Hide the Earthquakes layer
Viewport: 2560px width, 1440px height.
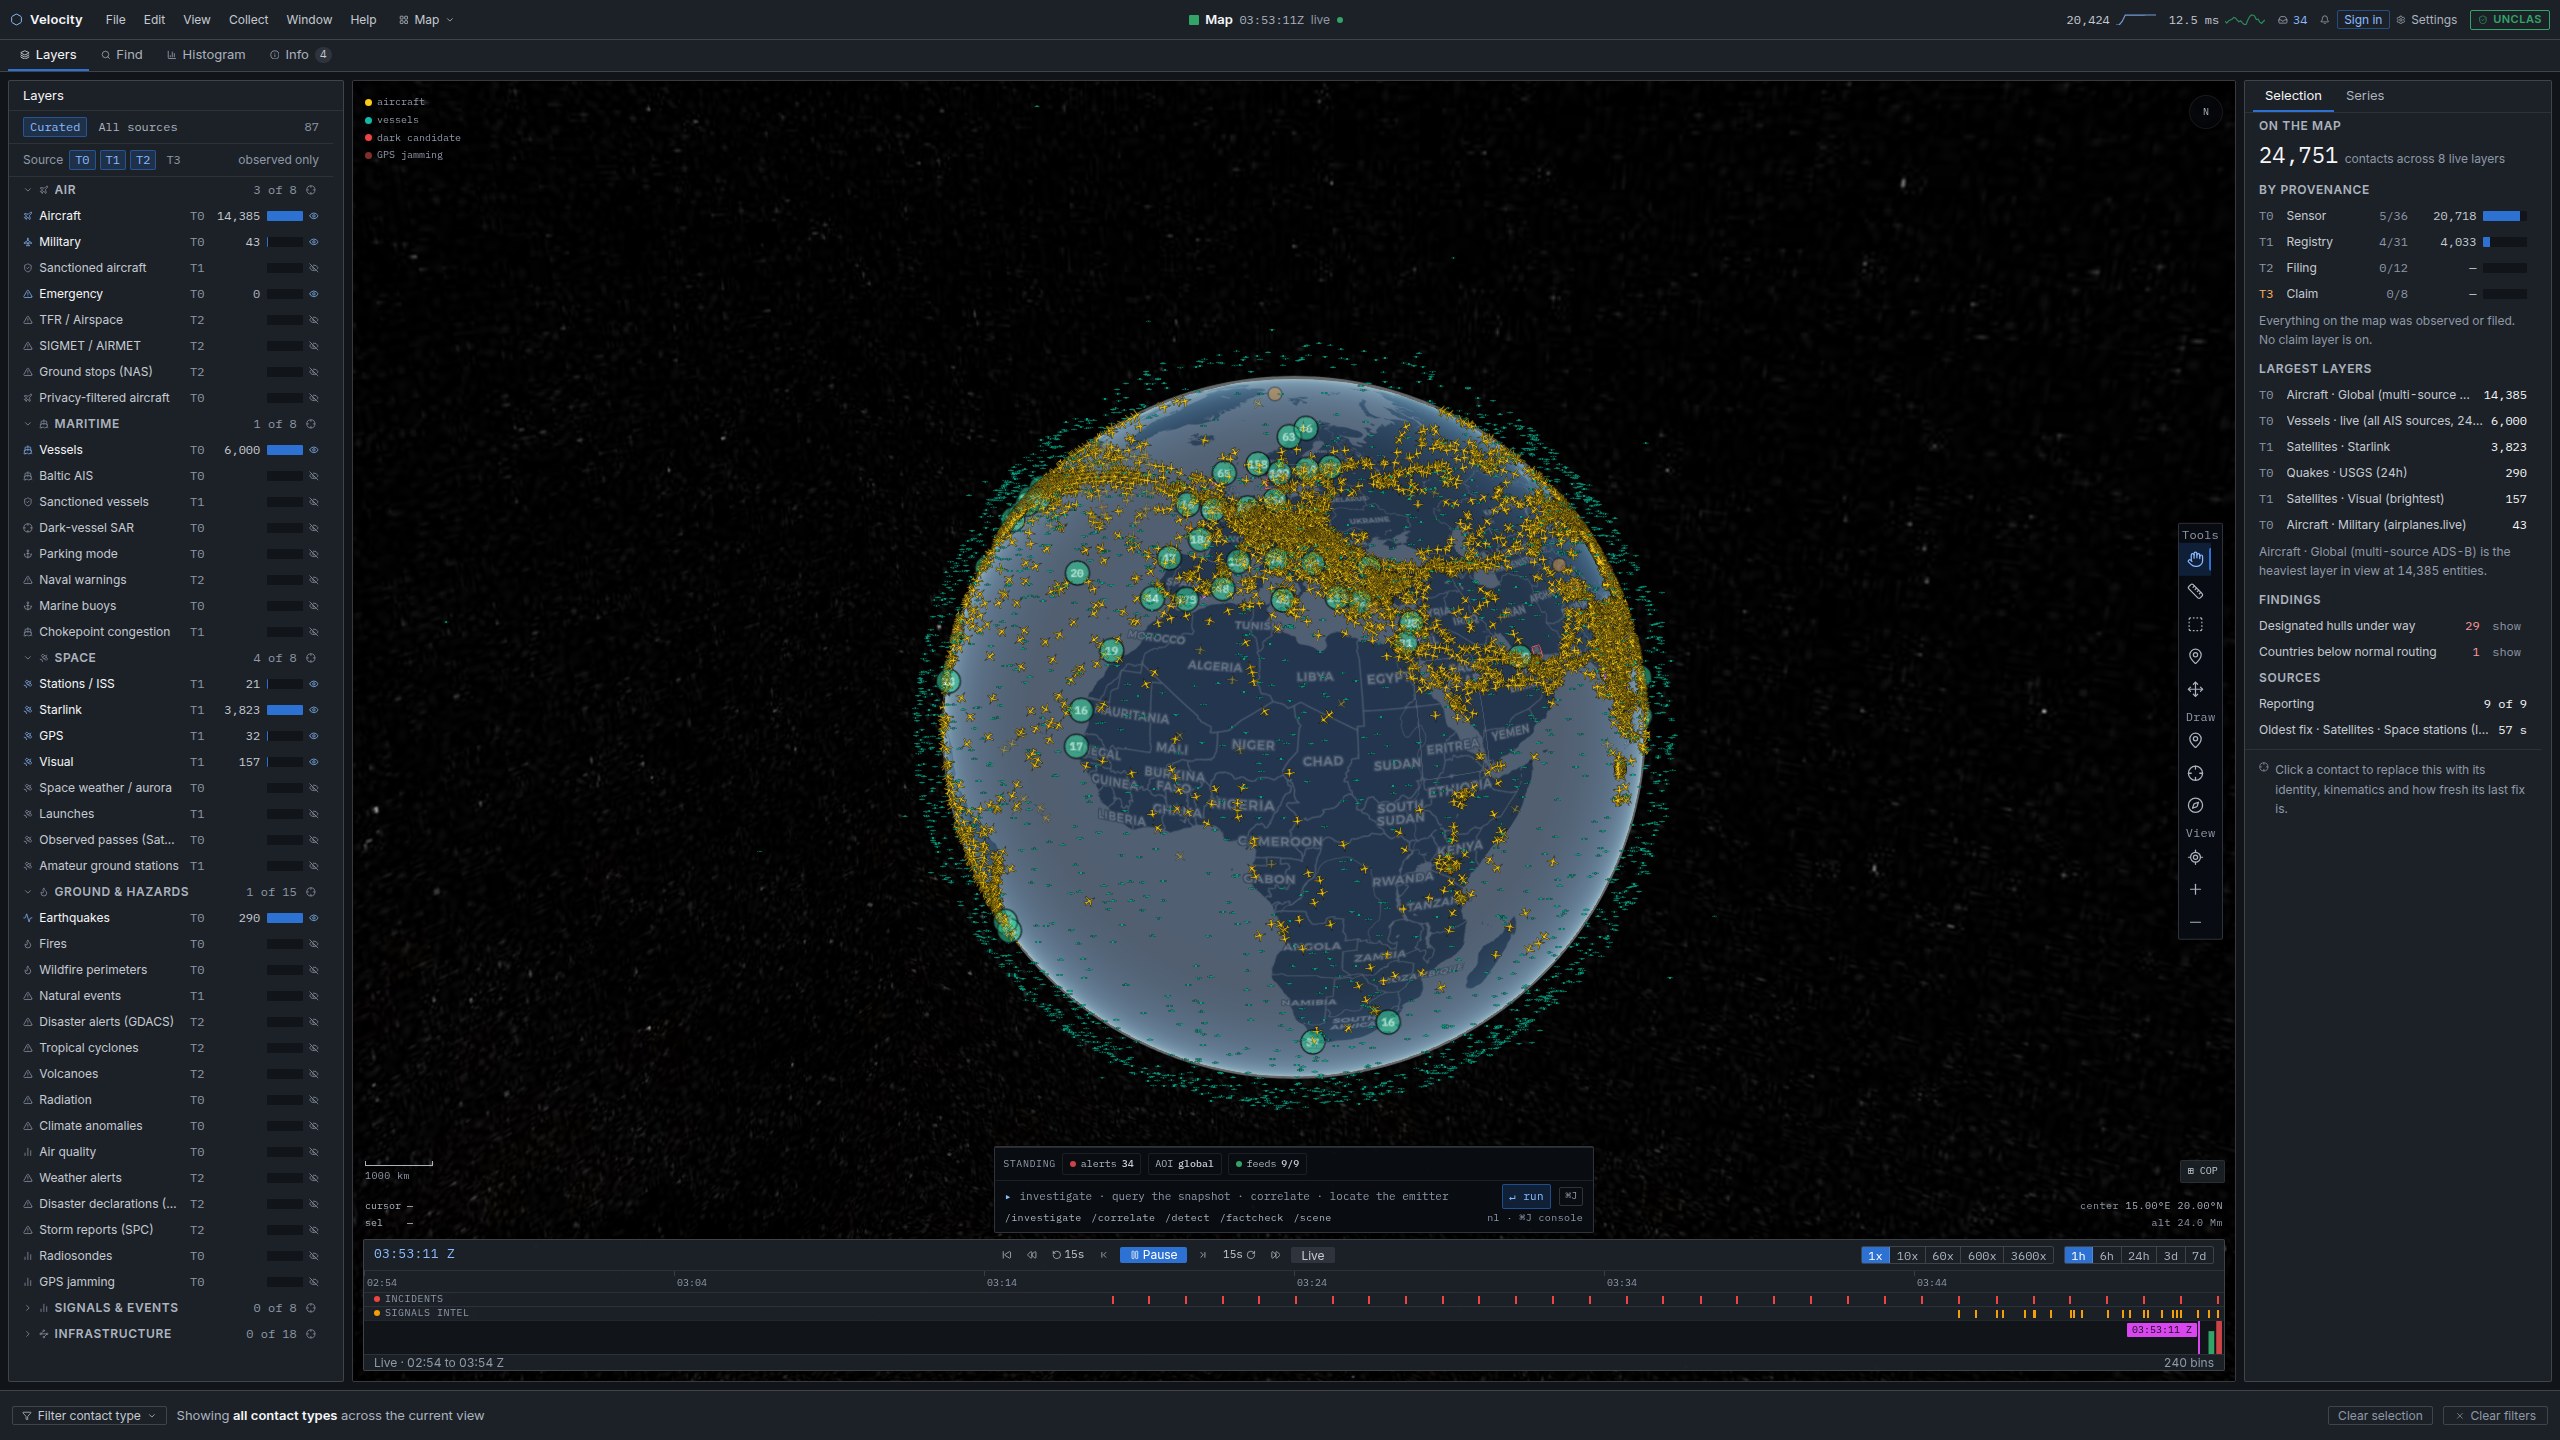[x=313, y=918]
